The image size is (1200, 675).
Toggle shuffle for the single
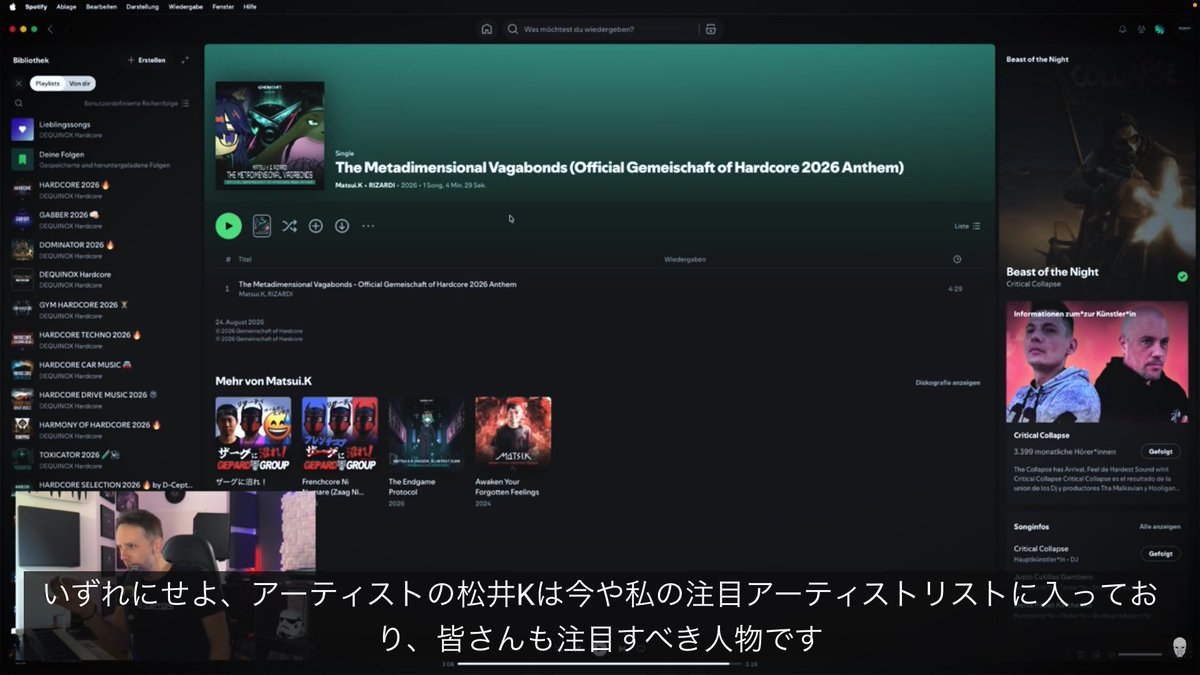289,226
